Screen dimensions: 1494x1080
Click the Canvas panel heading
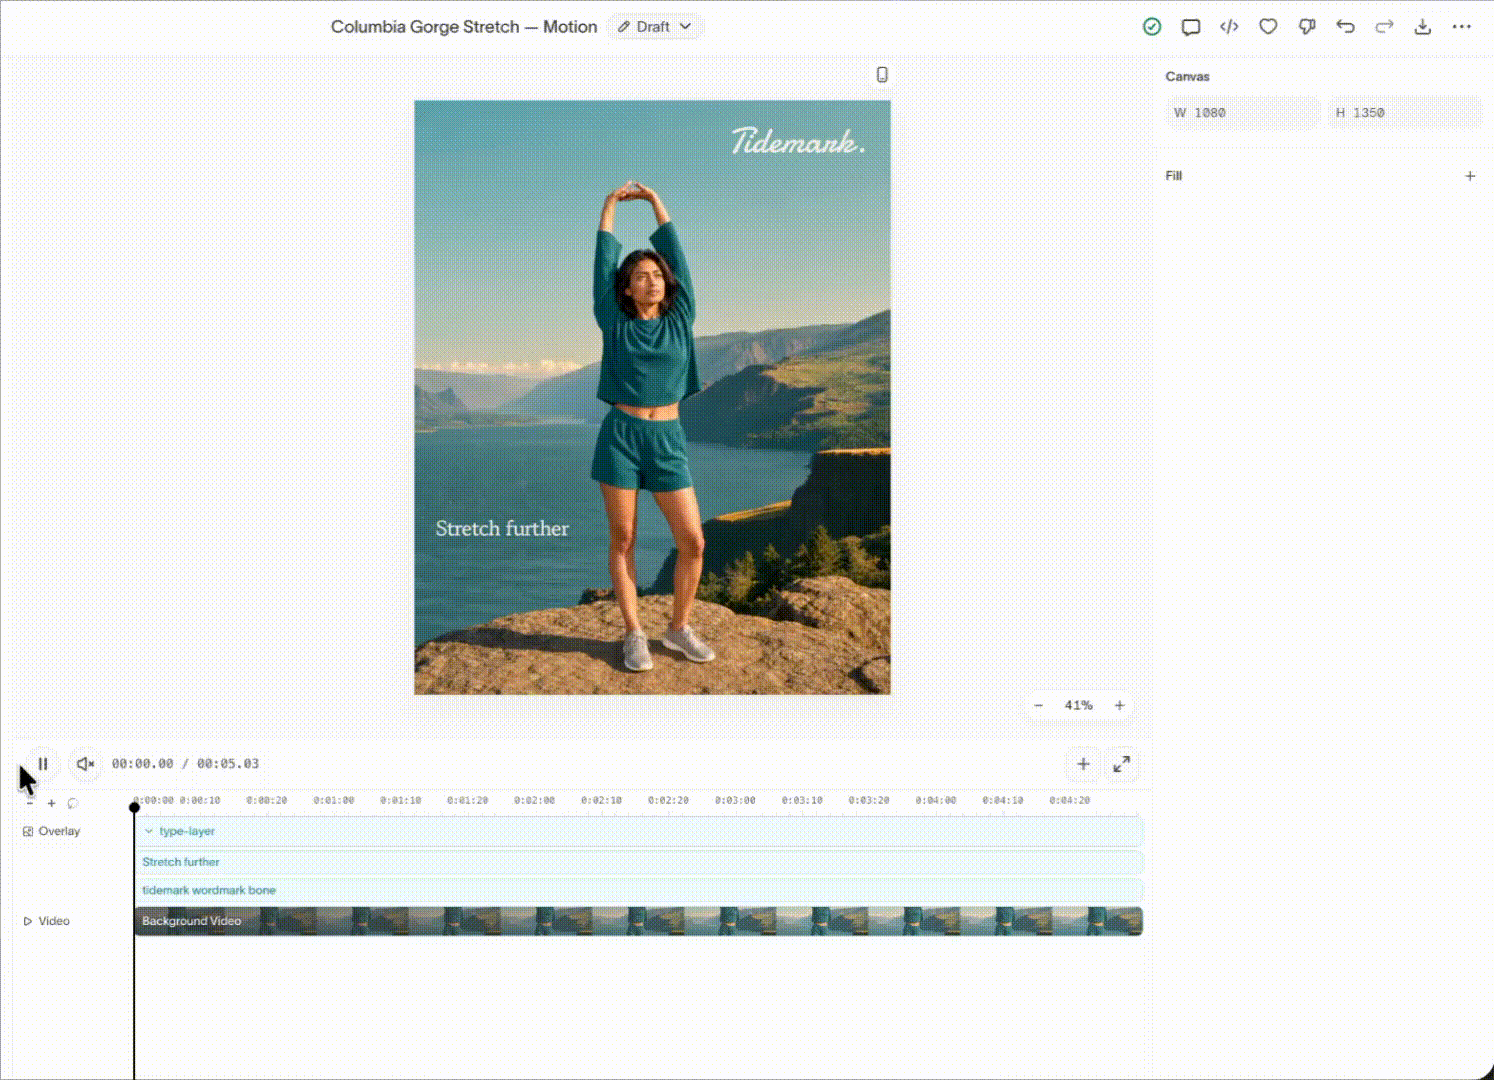[x=1187, y=76]
